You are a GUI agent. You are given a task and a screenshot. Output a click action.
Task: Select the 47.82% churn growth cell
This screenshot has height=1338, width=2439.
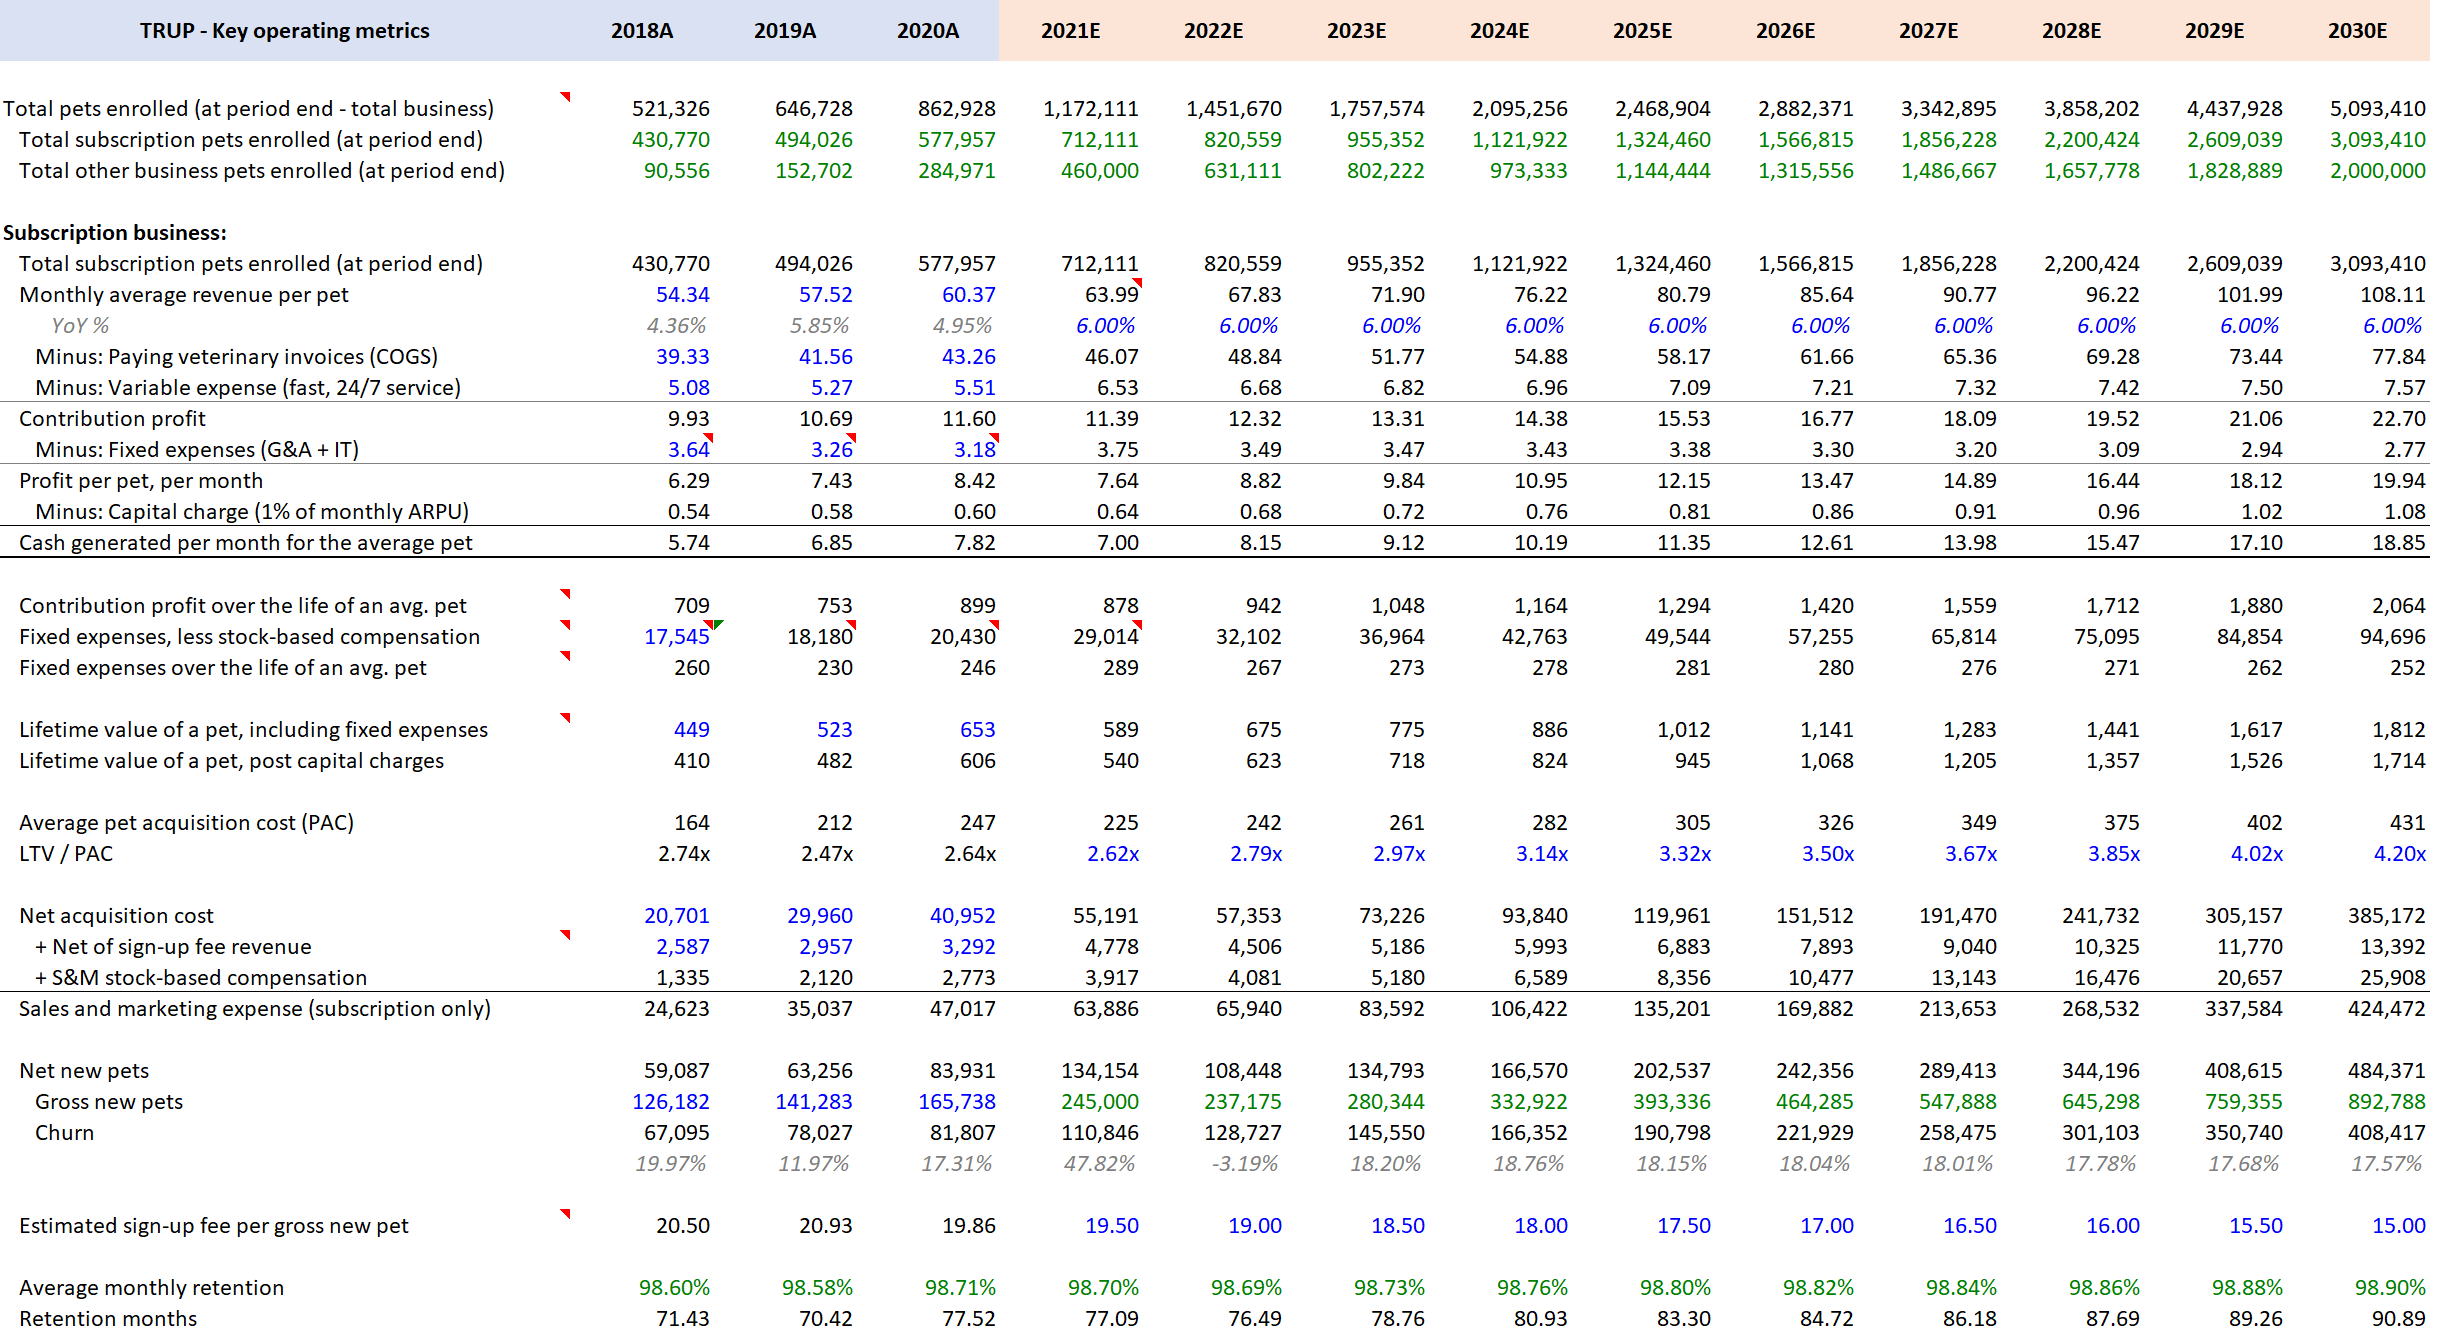click(1099, 1163)
